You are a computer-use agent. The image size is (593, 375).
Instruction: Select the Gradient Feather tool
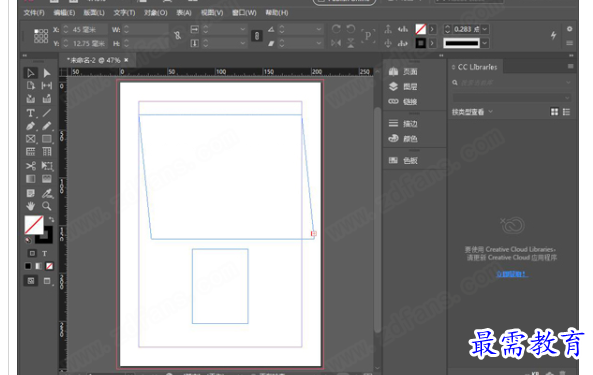(47, 179)
